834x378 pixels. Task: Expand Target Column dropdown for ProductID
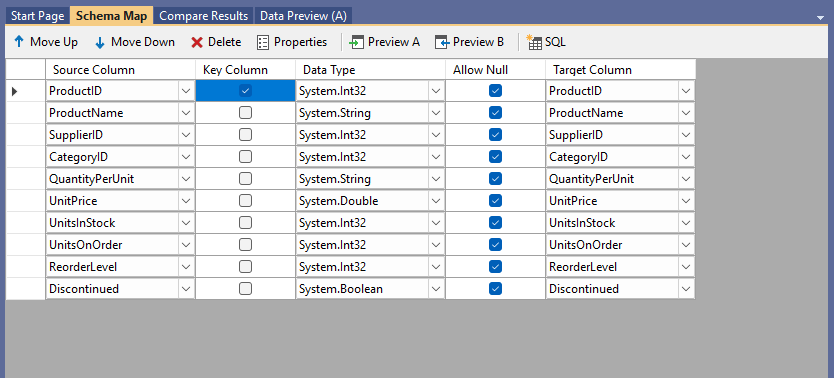tap(686, 91)
